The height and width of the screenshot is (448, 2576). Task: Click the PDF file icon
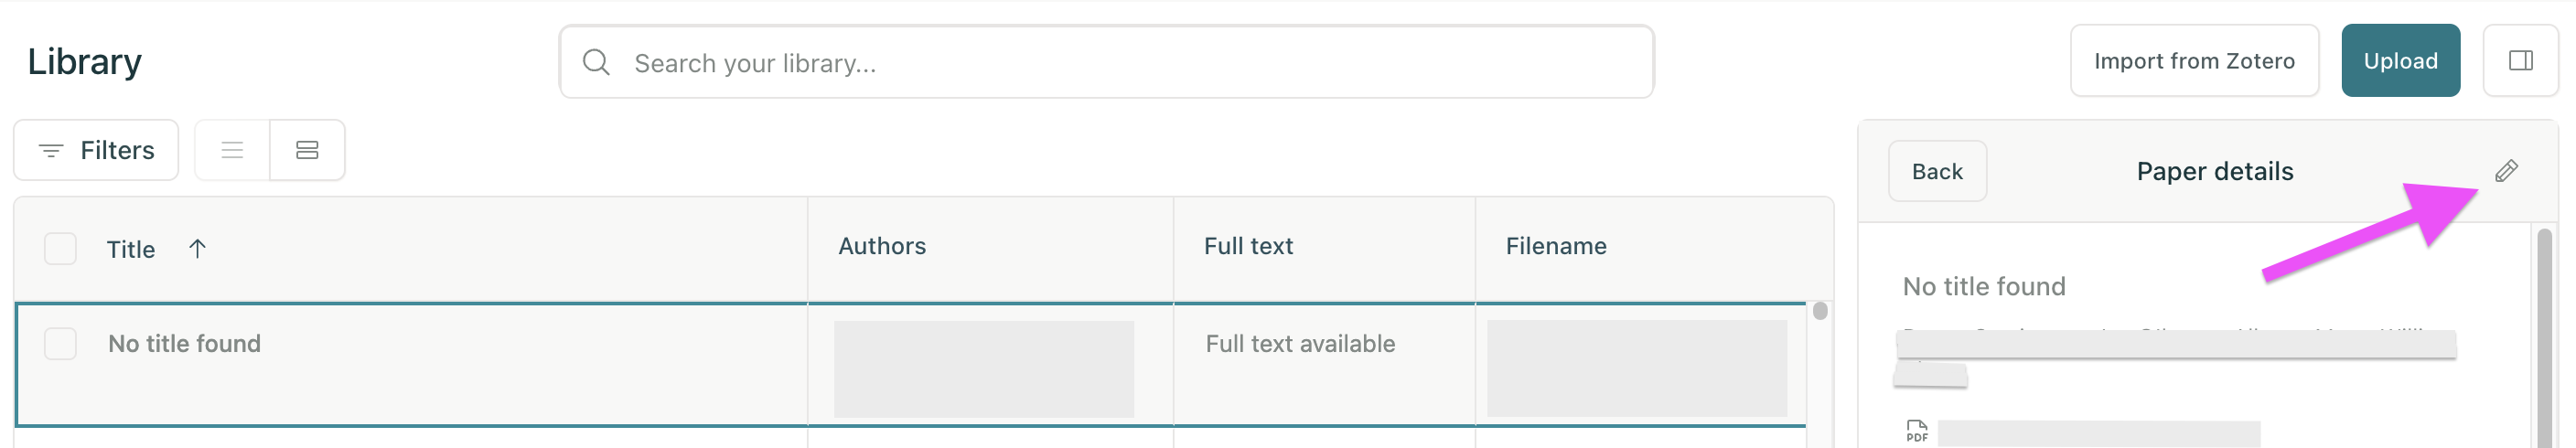(x=1916, y=431)
